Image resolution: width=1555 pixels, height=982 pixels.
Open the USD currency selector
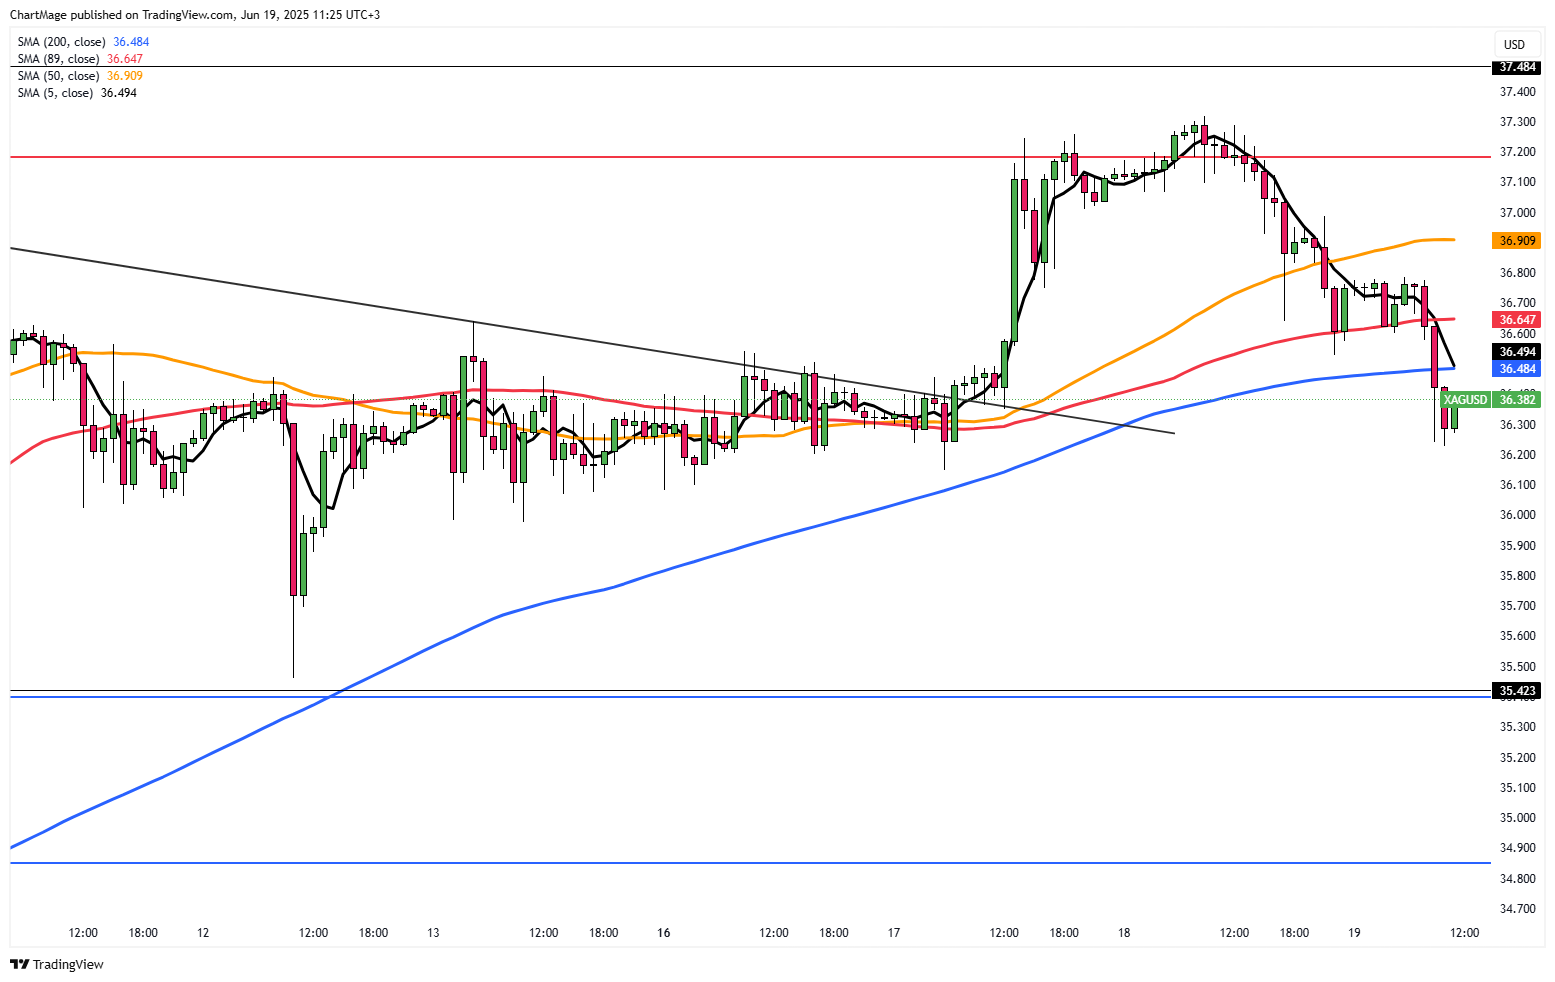1515,44
